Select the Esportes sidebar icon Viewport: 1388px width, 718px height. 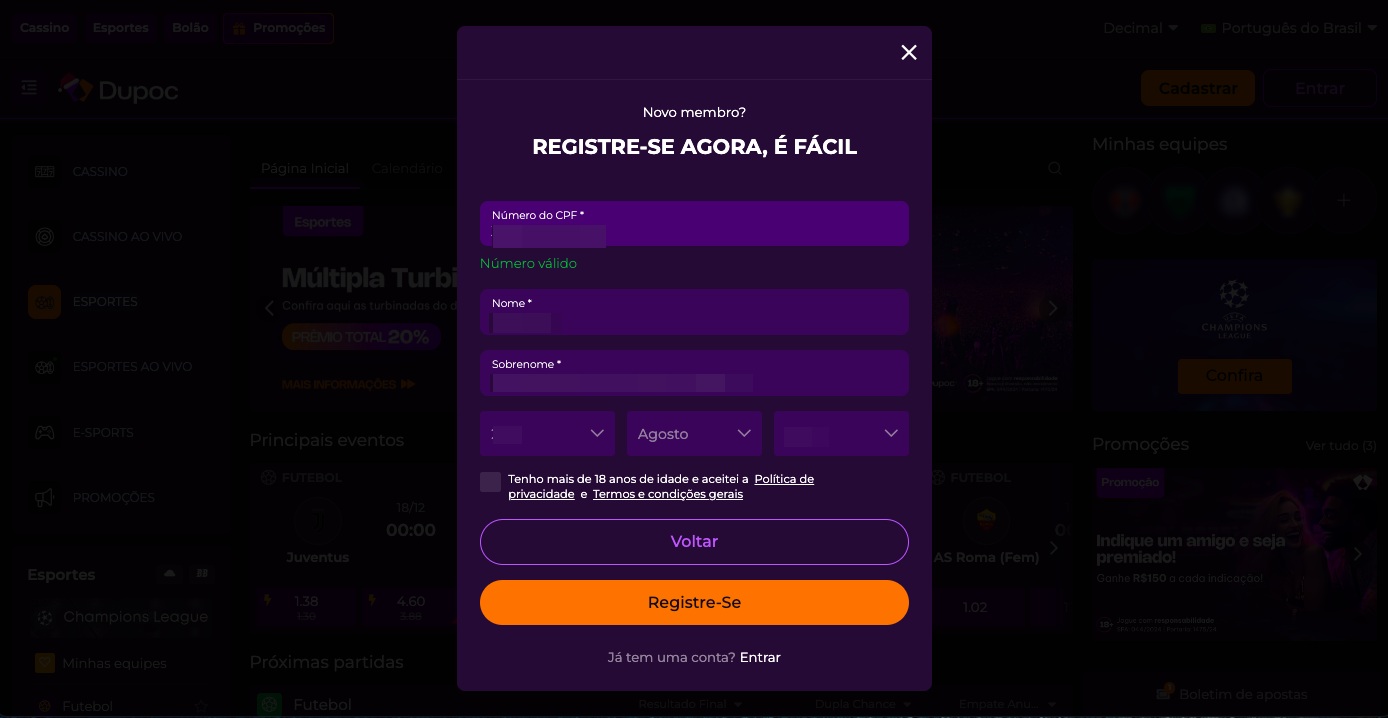pos(45,302)
